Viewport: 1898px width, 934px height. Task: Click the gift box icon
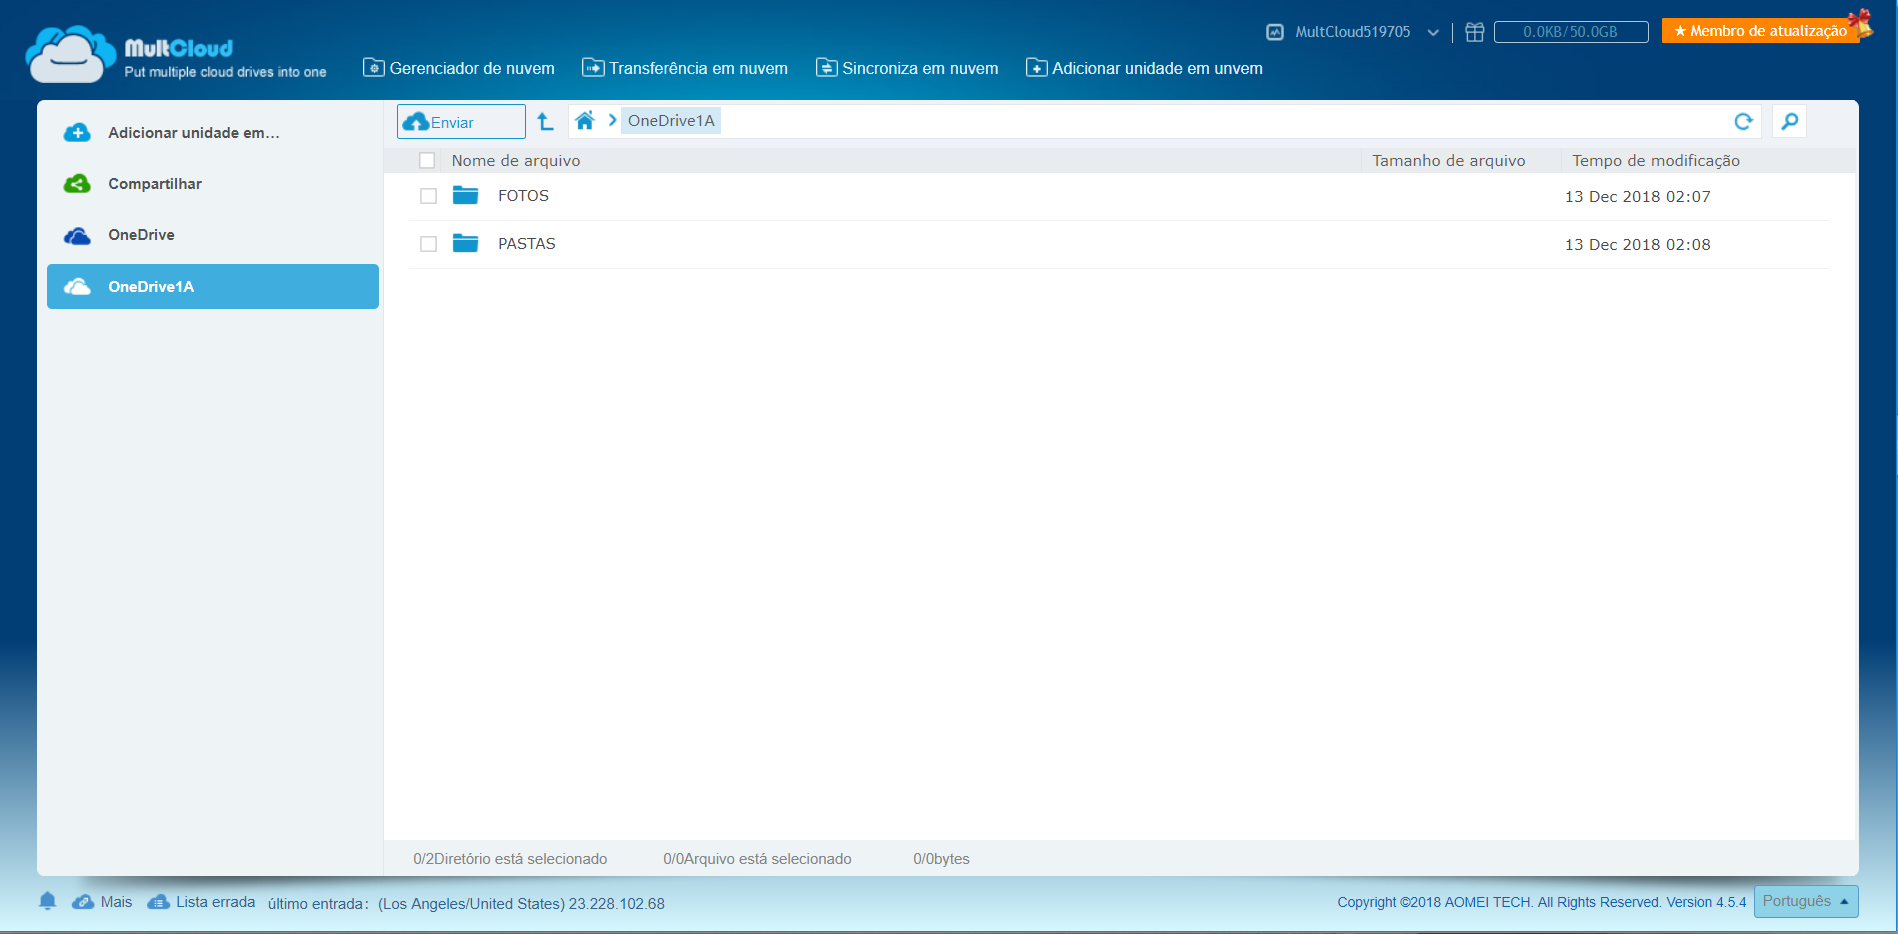(1474, 32)
